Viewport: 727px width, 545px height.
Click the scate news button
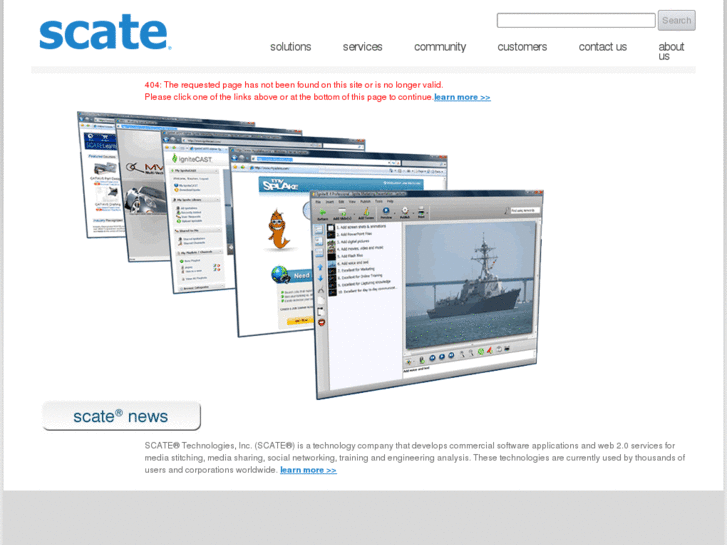(x=121, y=416)
